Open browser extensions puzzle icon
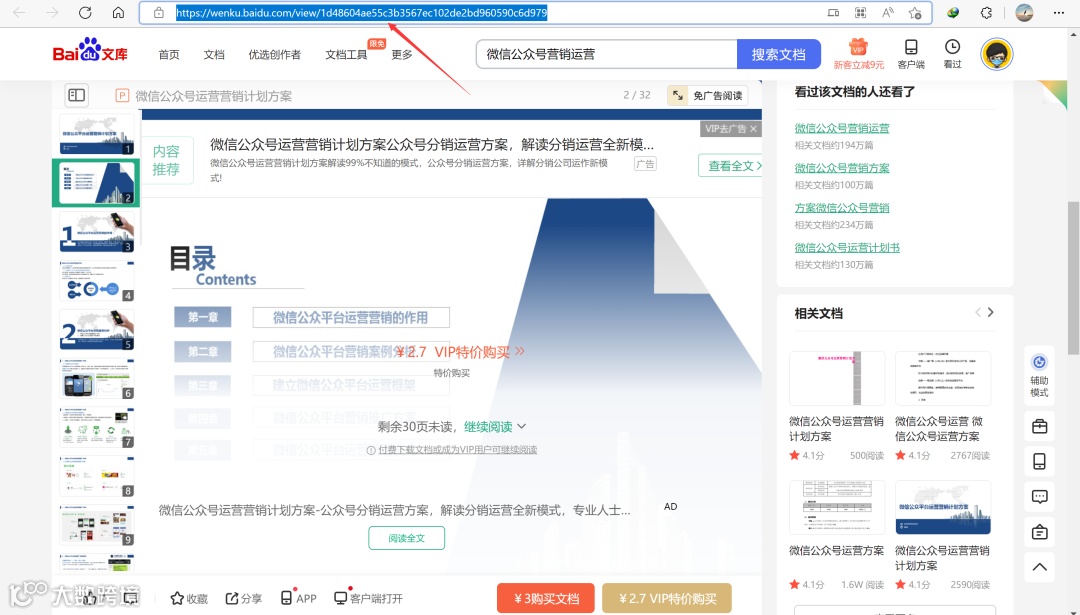The width and height of the screenshot is (1080, 615). [986, 12]
